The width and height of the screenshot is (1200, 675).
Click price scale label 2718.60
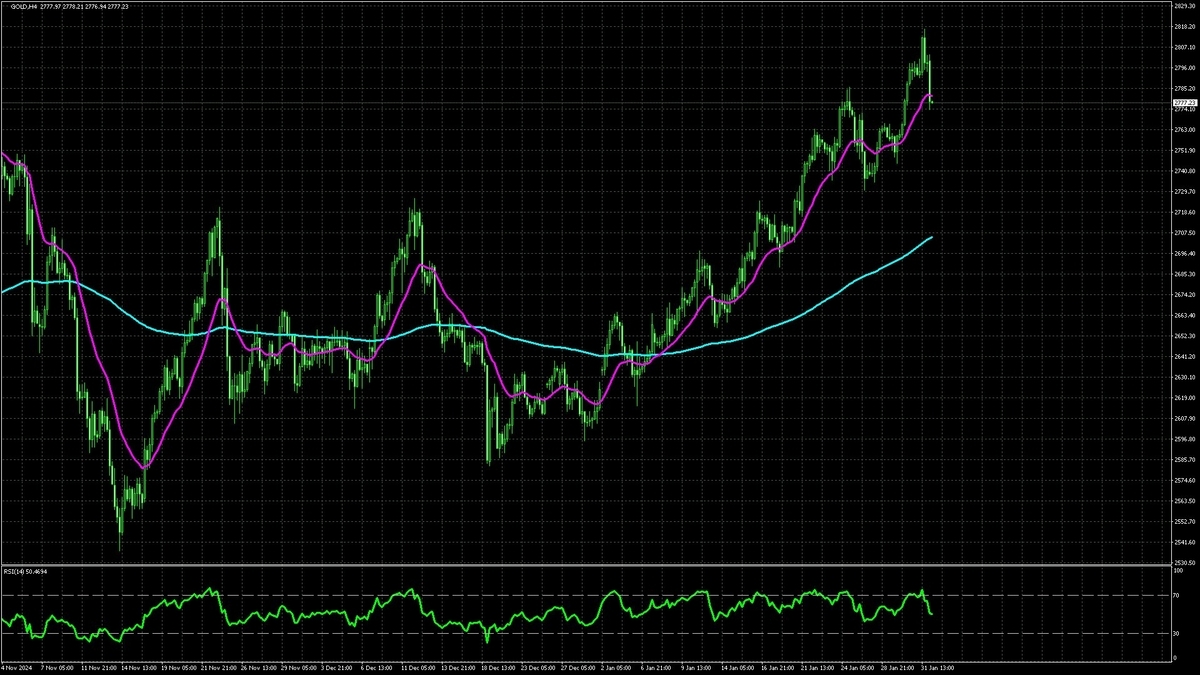tap(1184, 212)
